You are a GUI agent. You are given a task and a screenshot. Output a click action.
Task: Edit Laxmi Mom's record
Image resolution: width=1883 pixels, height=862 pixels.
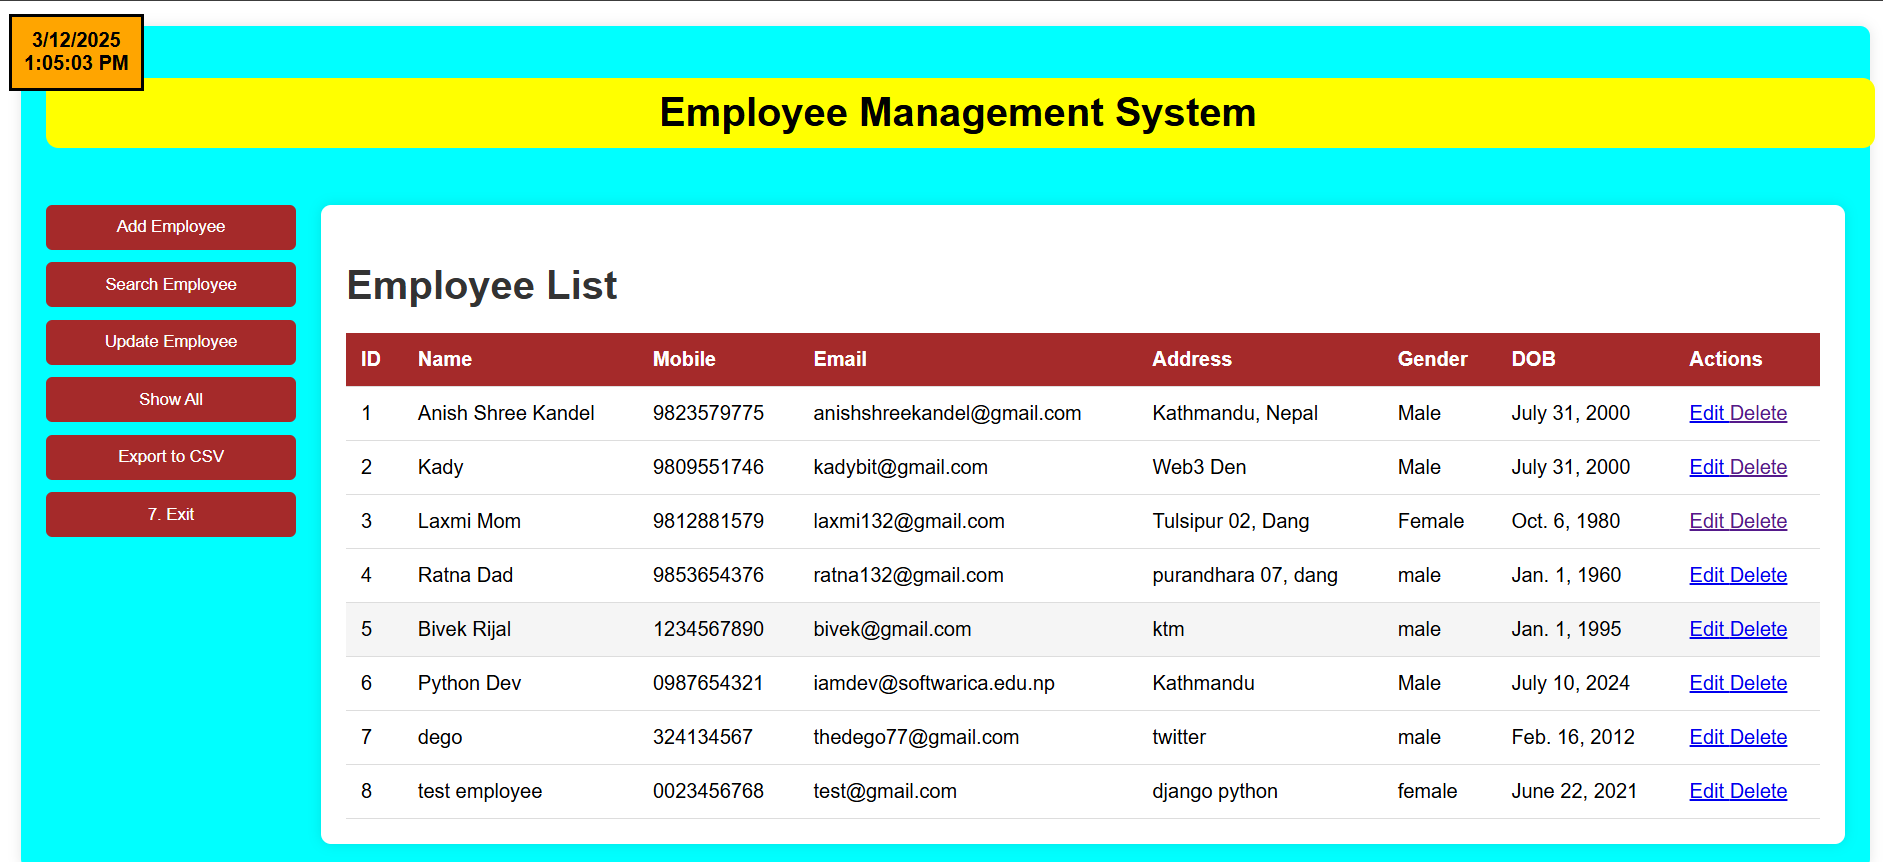click(1707, 521)
